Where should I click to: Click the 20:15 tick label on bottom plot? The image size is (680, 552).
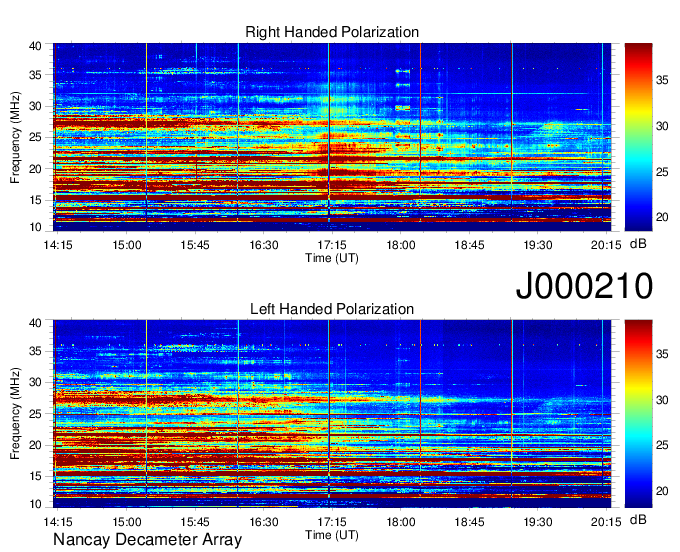coord(606,522)
